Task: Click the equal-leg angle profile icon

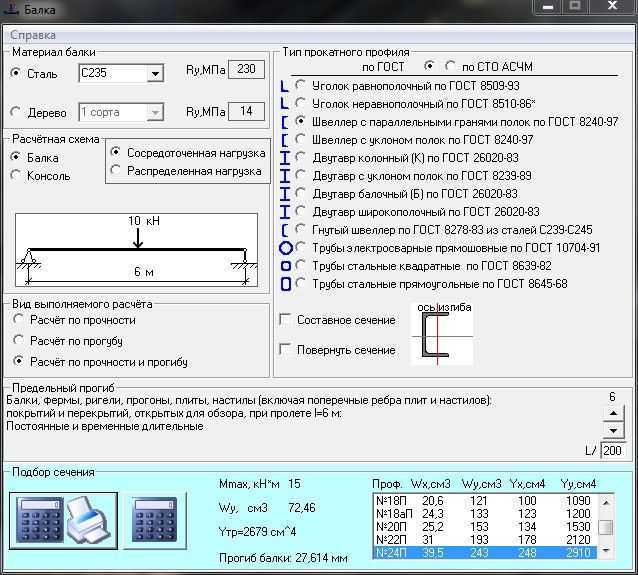Action: click(285, 86)
